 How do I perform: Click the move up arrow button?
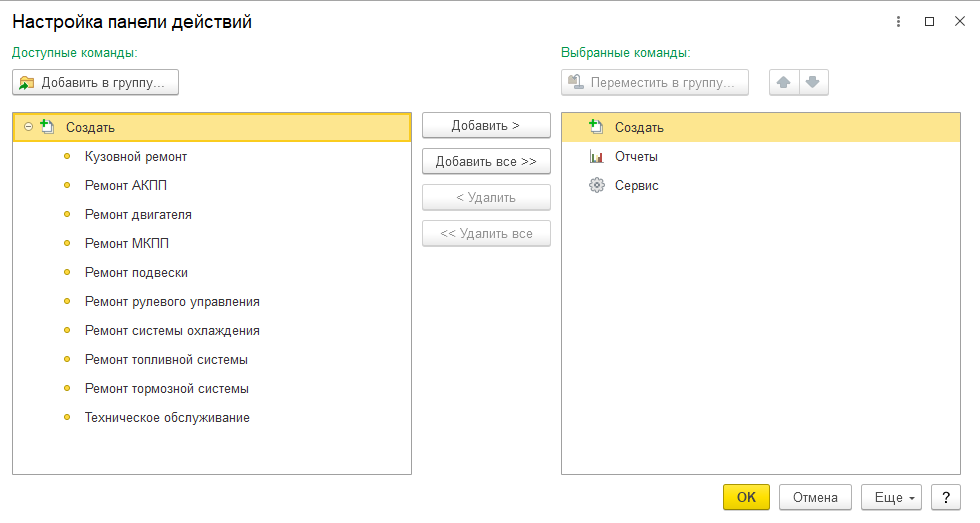(x=784, y=82)
